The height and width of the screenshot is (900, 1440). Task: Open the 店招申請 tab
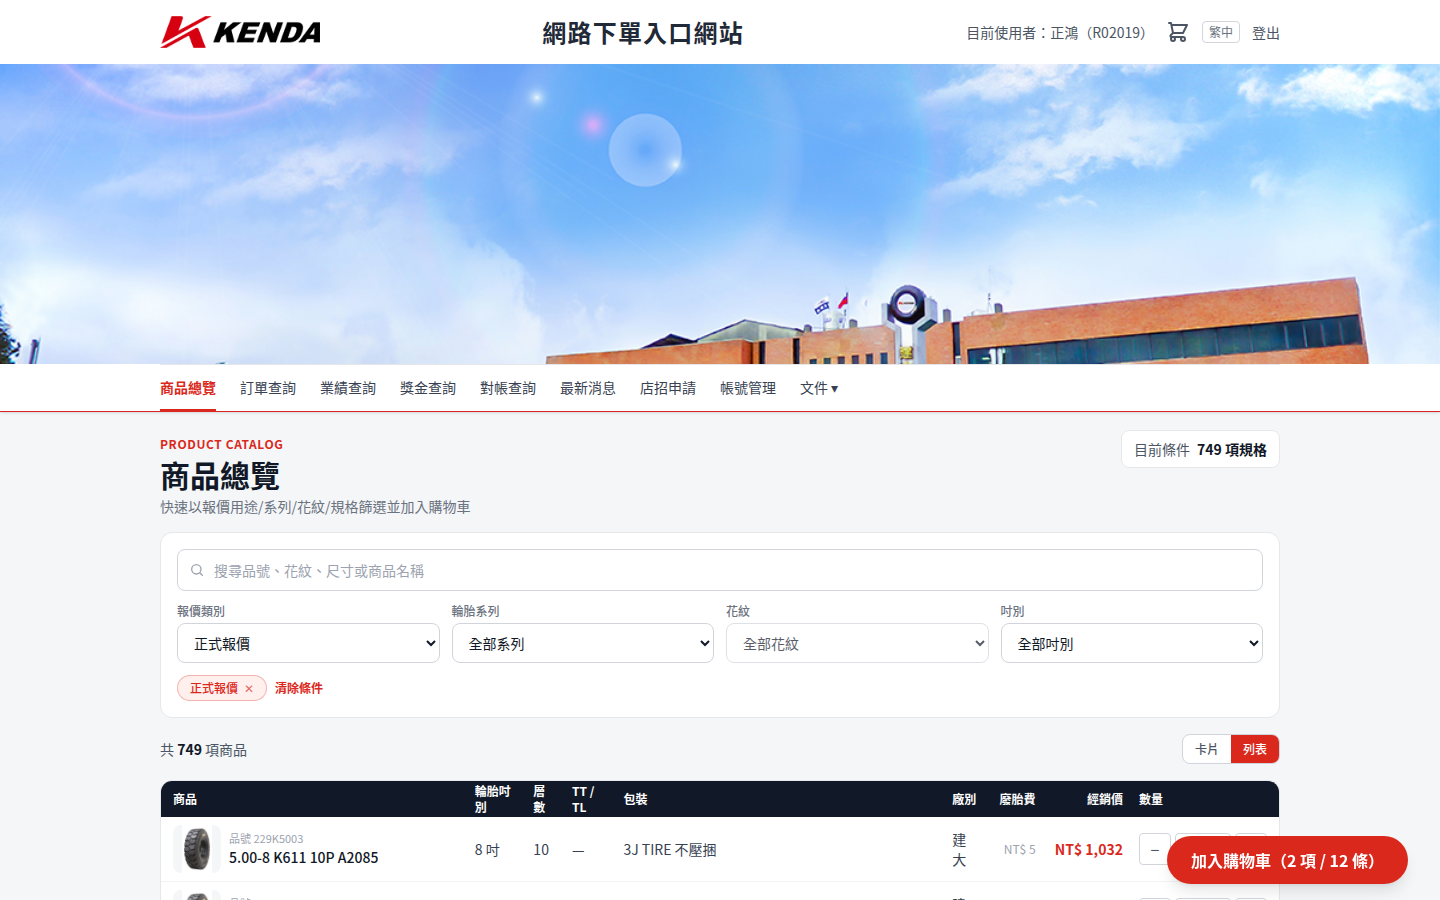click(x=668, y=388)
